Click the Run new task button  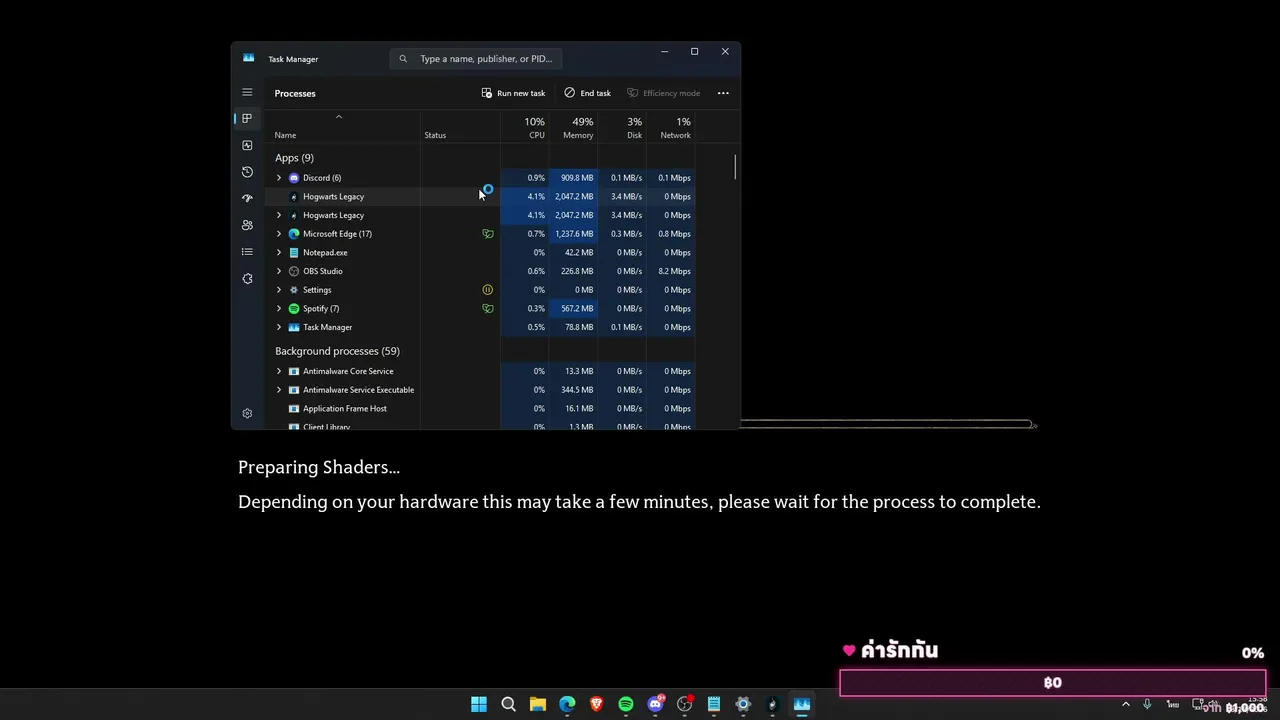coord(513,93)
